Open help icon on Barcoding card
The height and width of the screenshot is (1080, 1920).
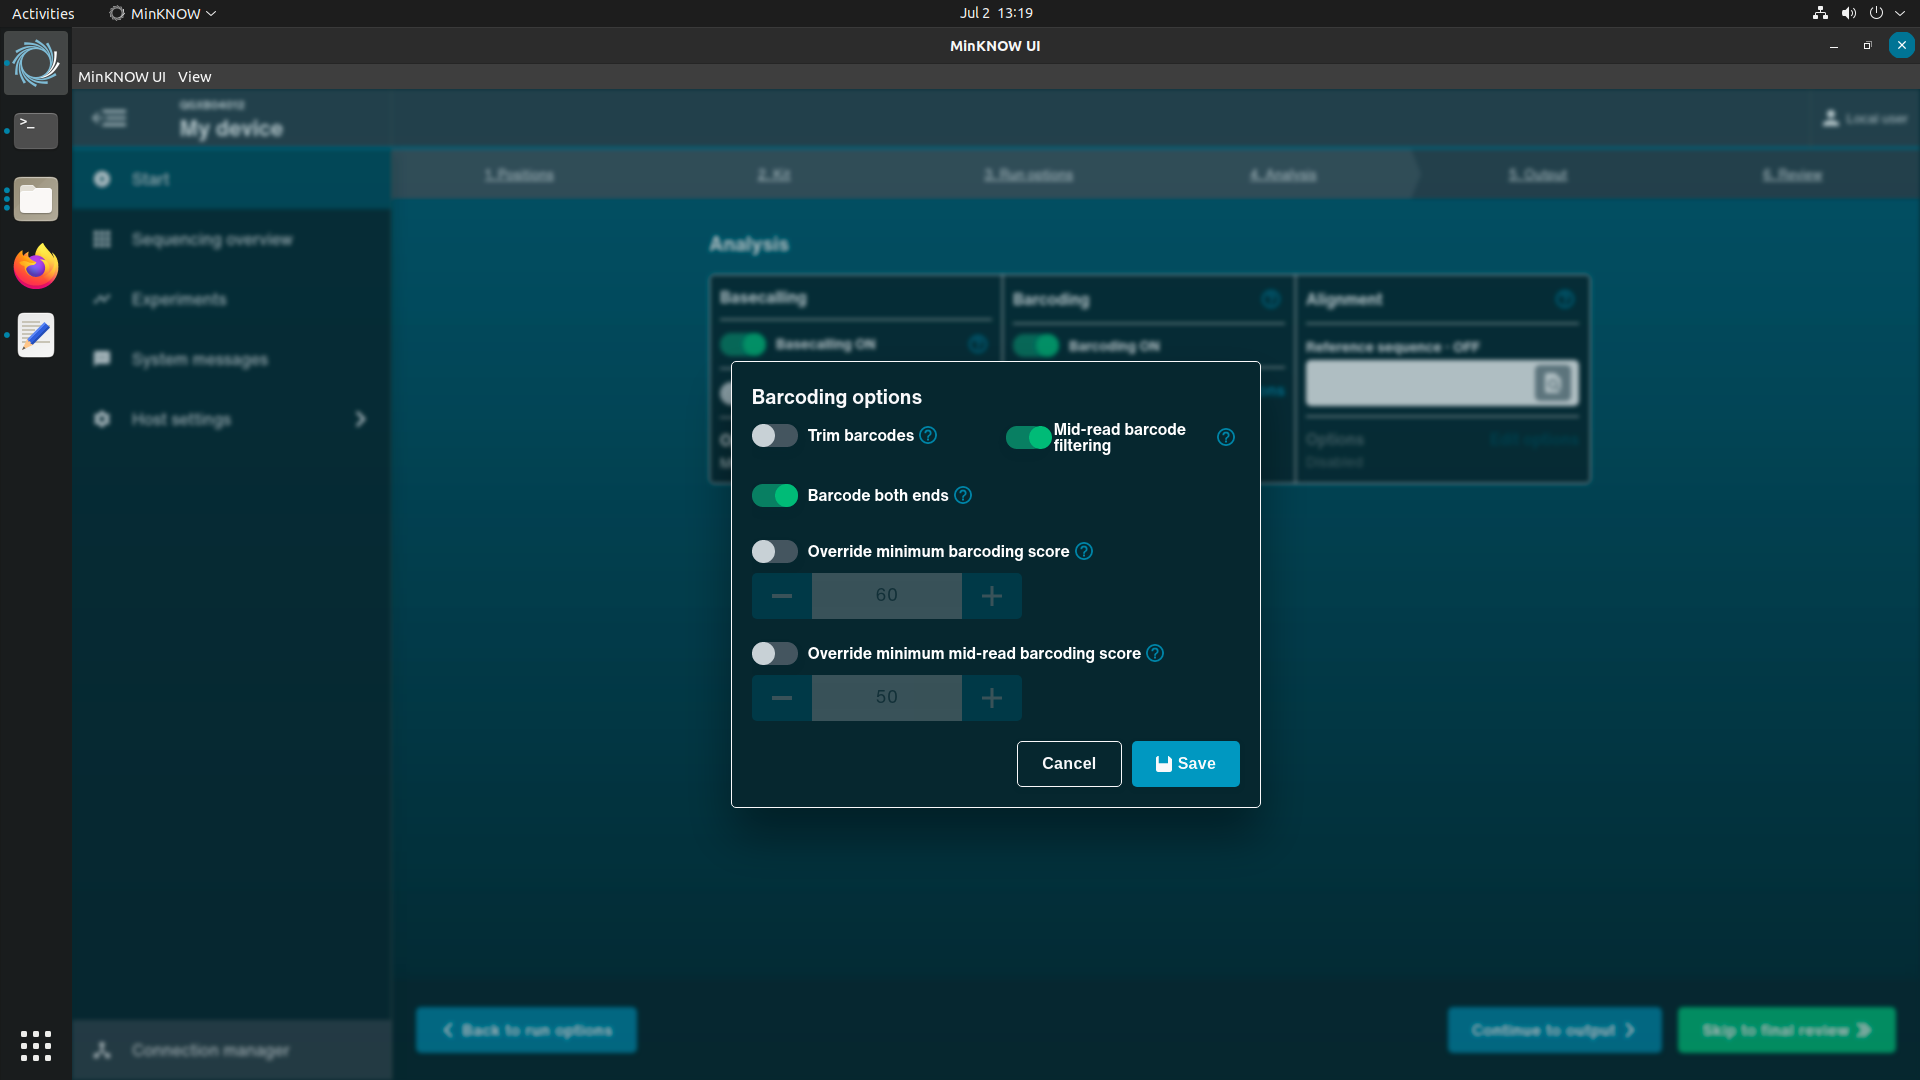coord(1271,300)
